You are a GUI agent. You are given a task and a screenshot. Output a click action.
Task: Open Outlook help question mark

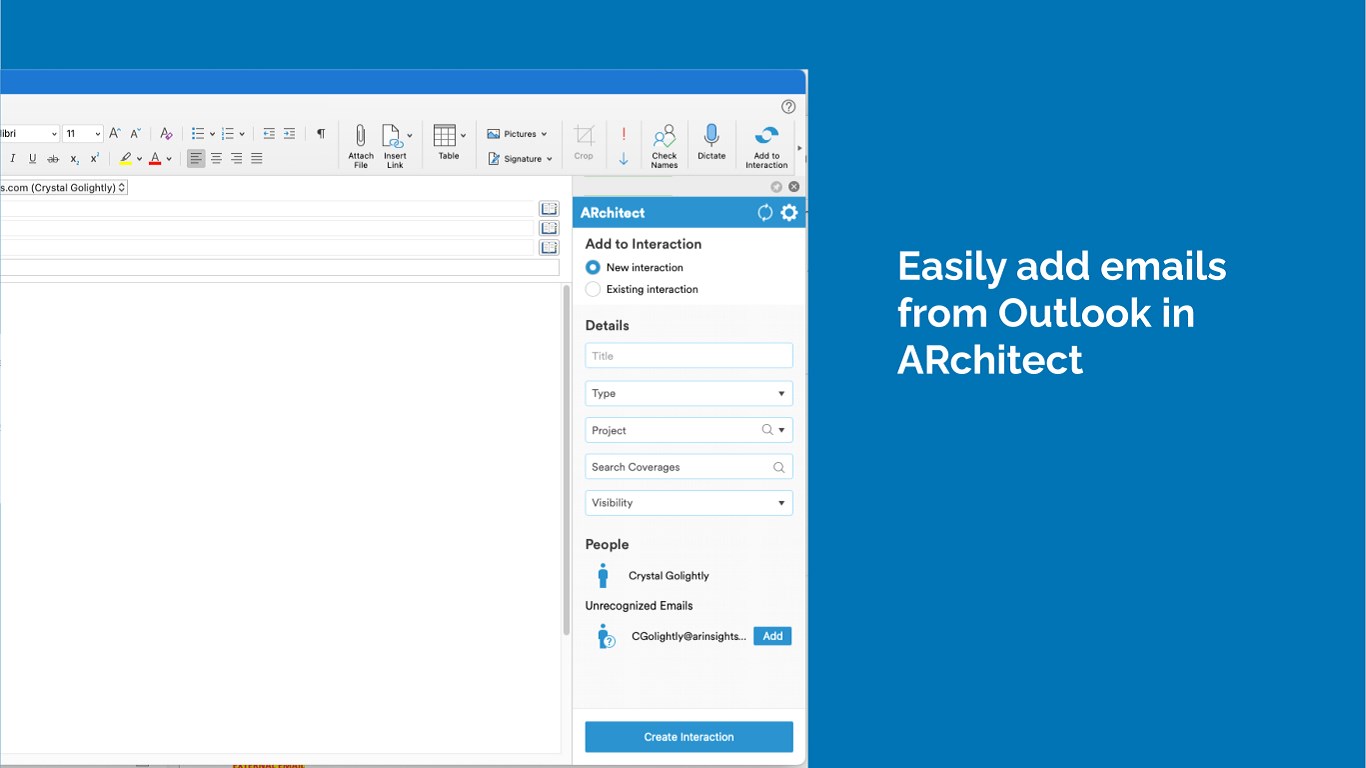[x=788, y=107]
